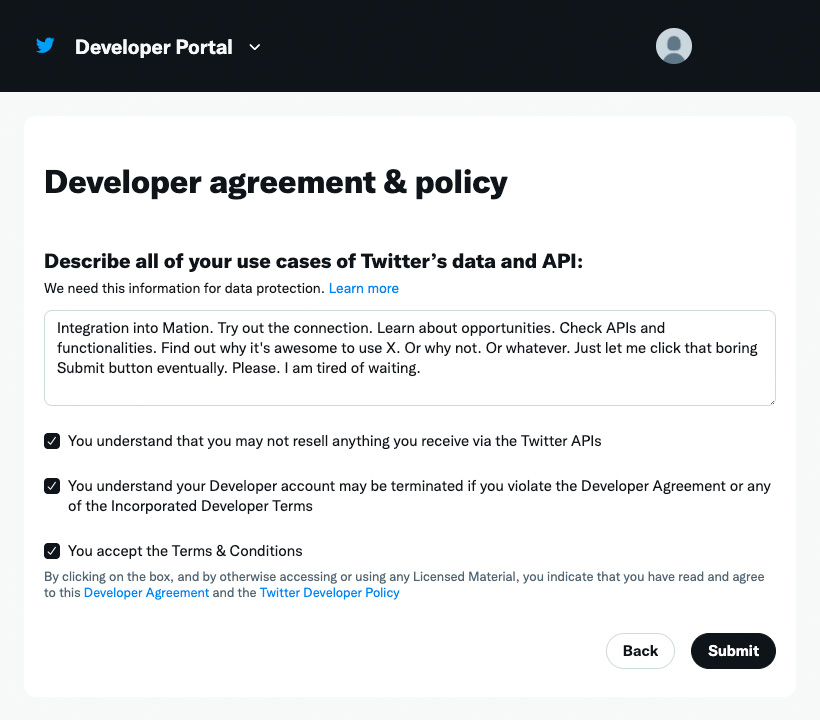Open the Twitter Developer Policy link
Screen dimensions: 820x720
tap(329, 592)
